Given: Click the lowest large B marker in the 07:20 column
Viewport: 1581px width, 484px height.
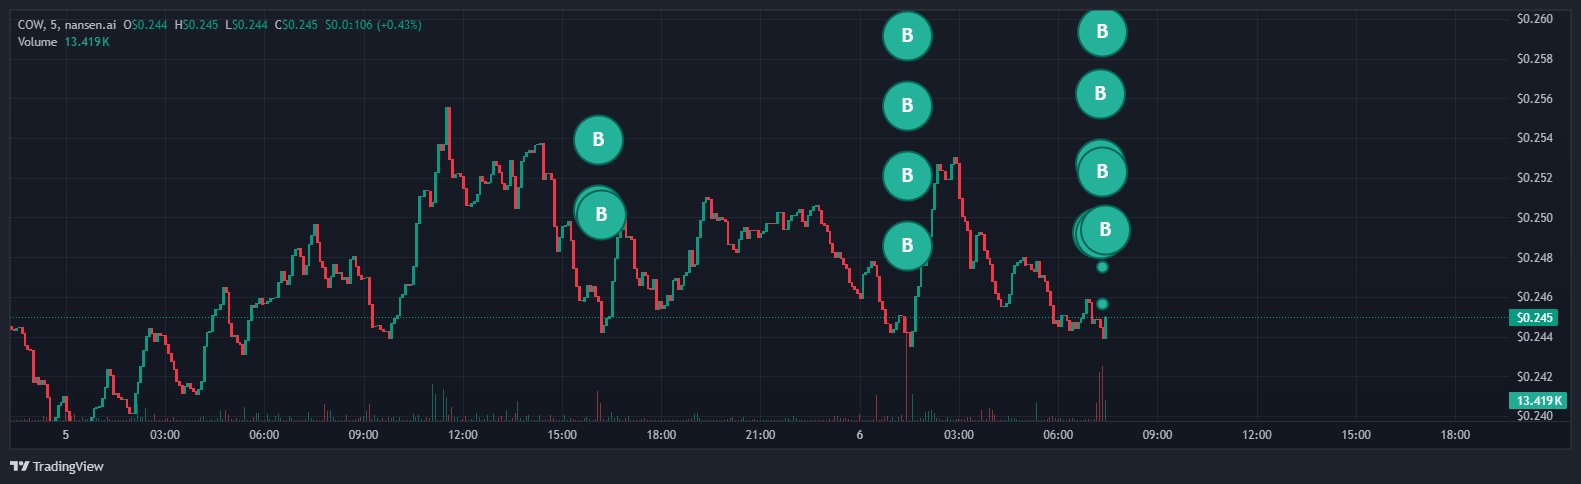Looking at the screenshot, I should point(1104,230).
